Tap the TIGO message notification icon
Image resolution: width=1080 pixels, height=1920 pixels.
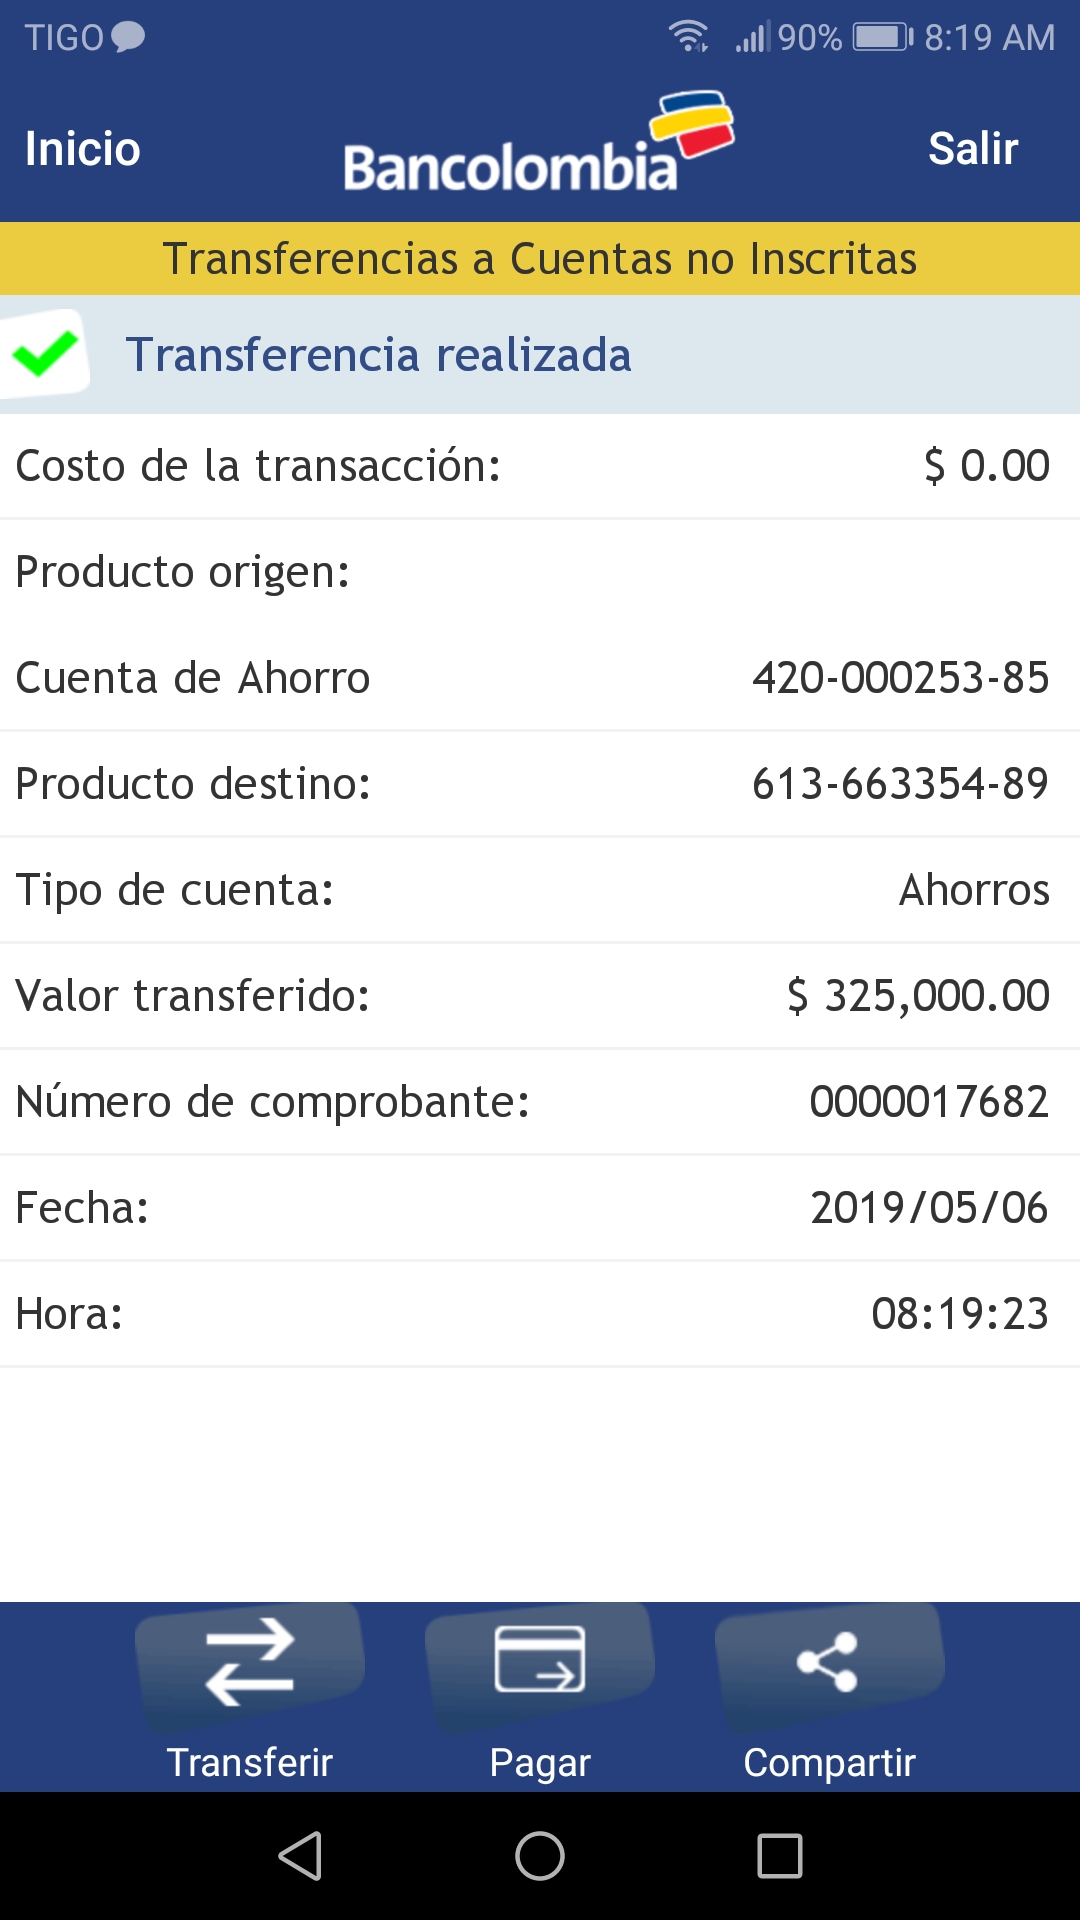coord(128,37)
